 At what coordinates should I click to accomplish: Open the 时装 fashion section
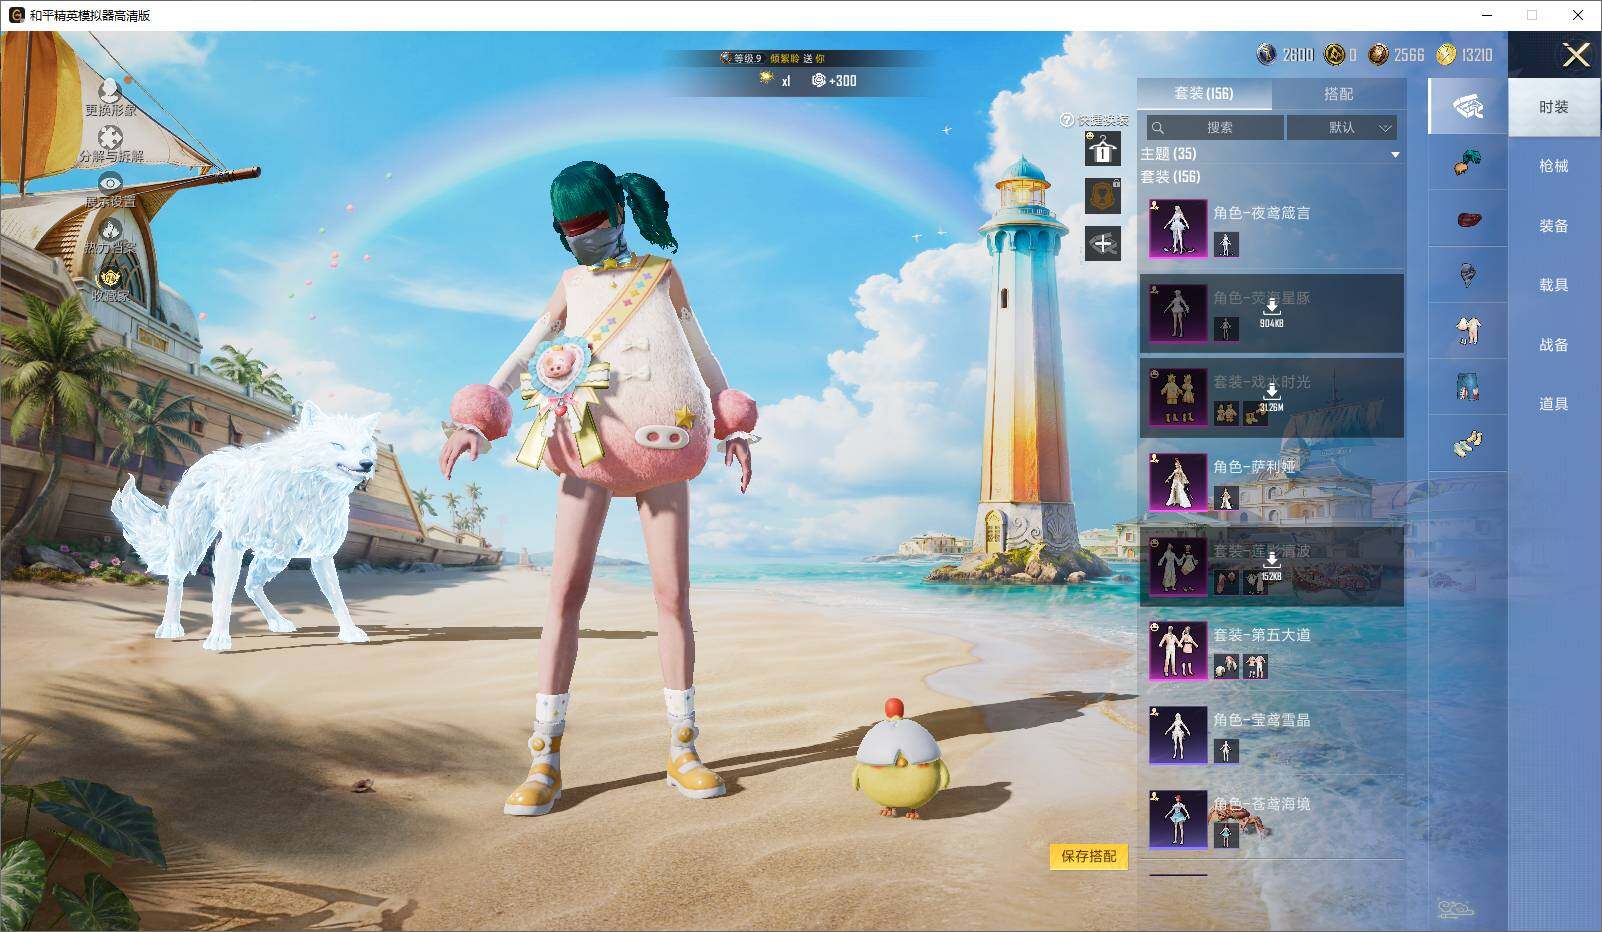[1554, 107]
